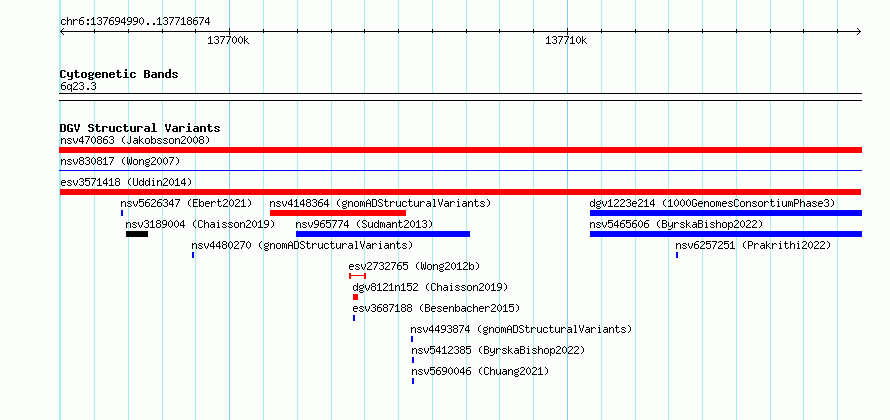Open nsv4148364 (gnomADStructuralVariants) label

point(380,203)
